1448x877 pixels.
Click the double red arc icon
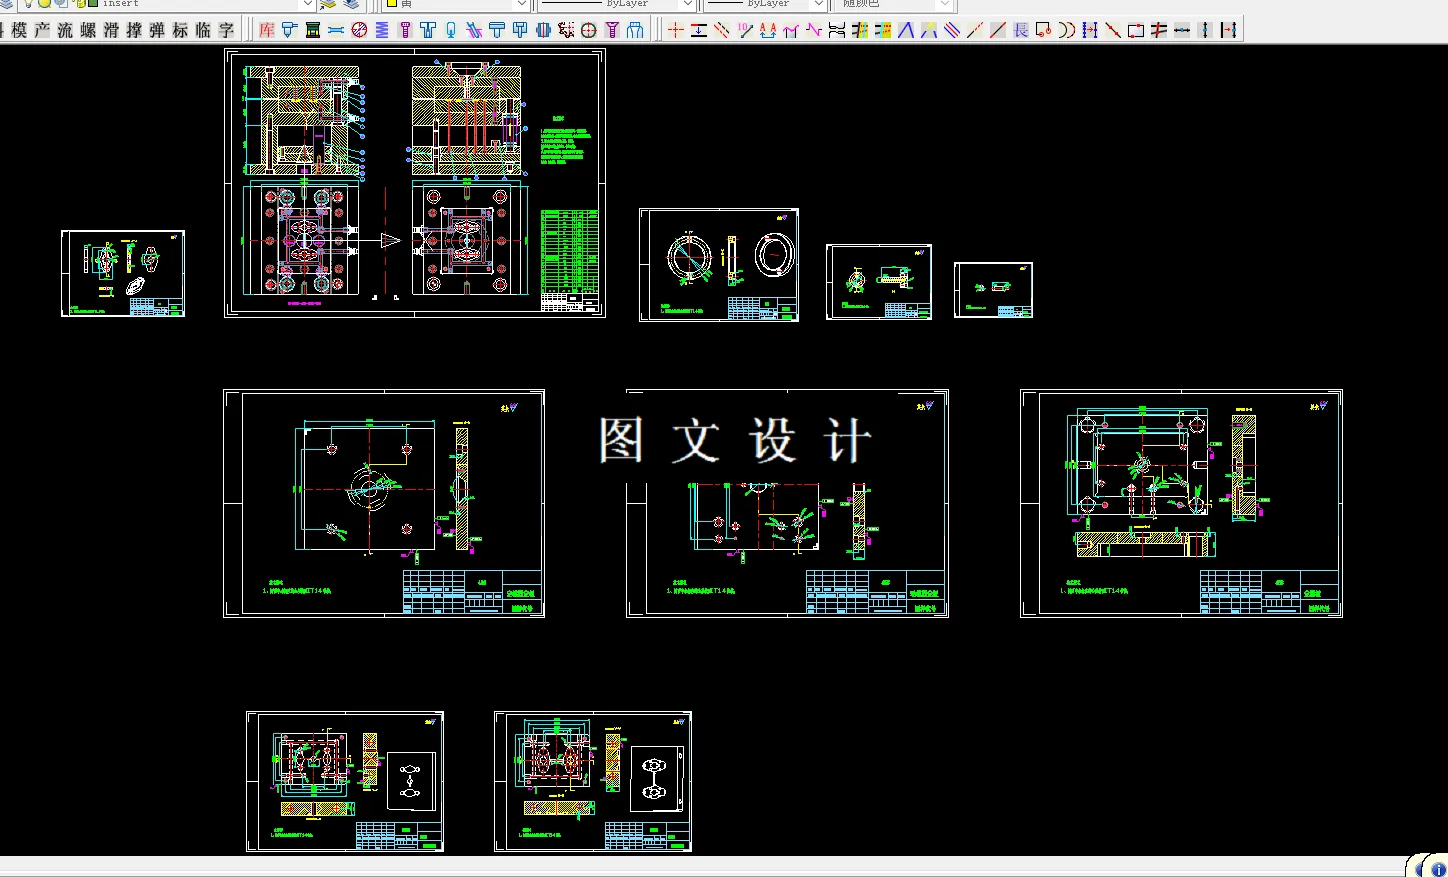pyautogui.click(x=1066, y=30)
